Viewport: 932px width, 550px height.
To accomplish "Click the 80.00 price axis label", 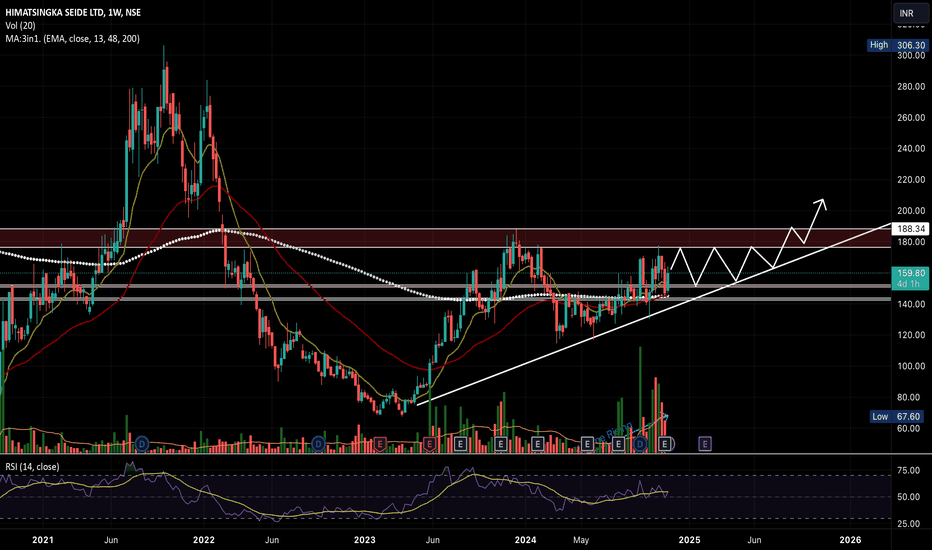I will 911,397.
